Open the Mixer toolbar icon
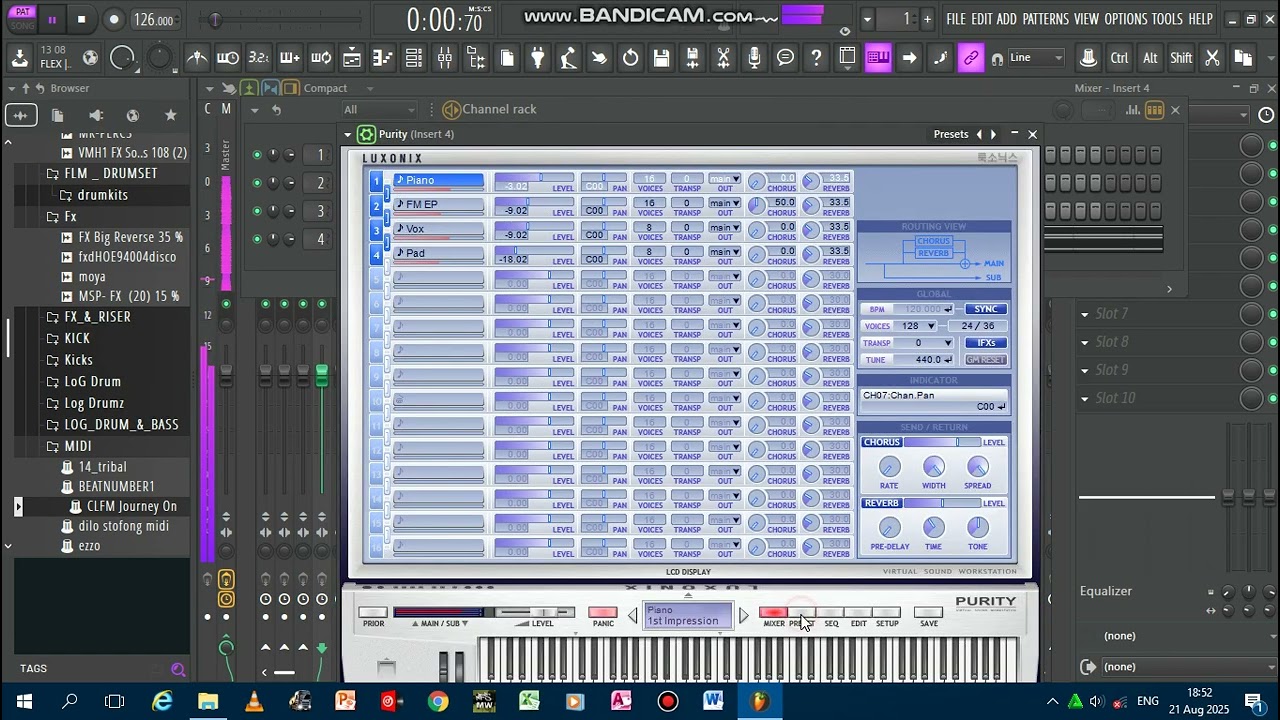 (445, 58)
